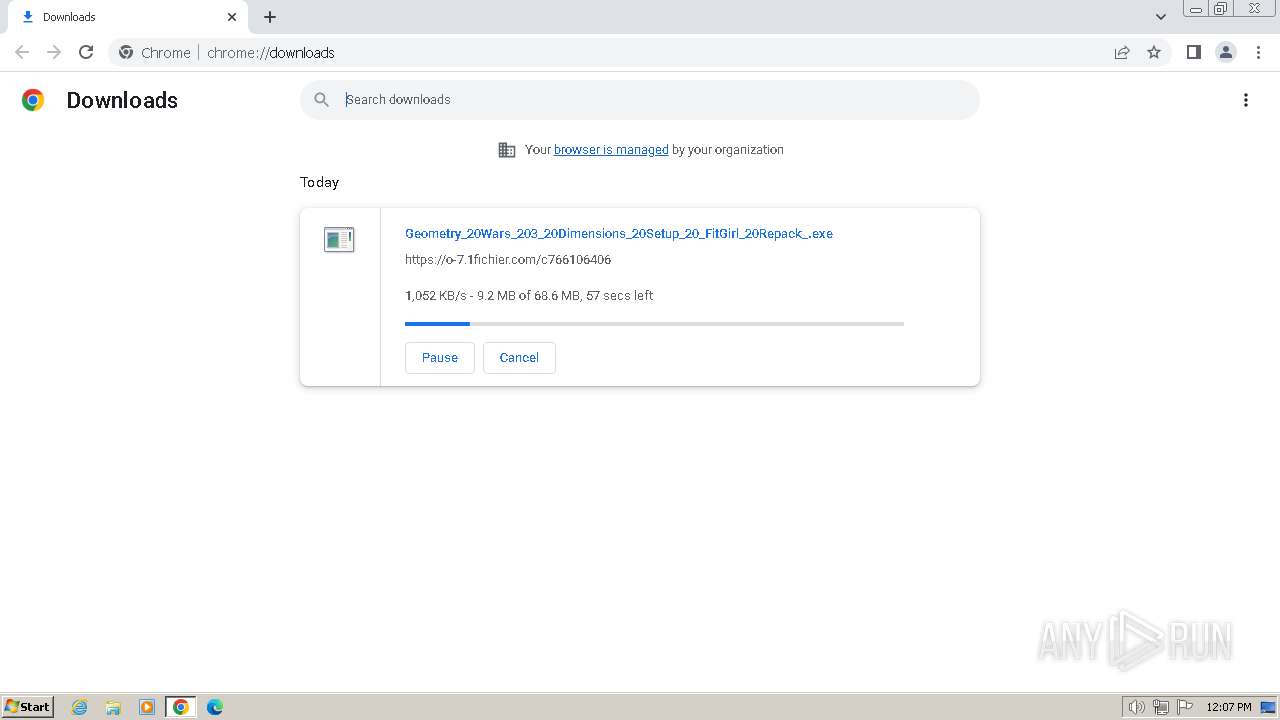This screenshot has height=720, width=1280.
Task: Open the Windows Start menu
Action: pyautogui.click(x=28, y=707)
